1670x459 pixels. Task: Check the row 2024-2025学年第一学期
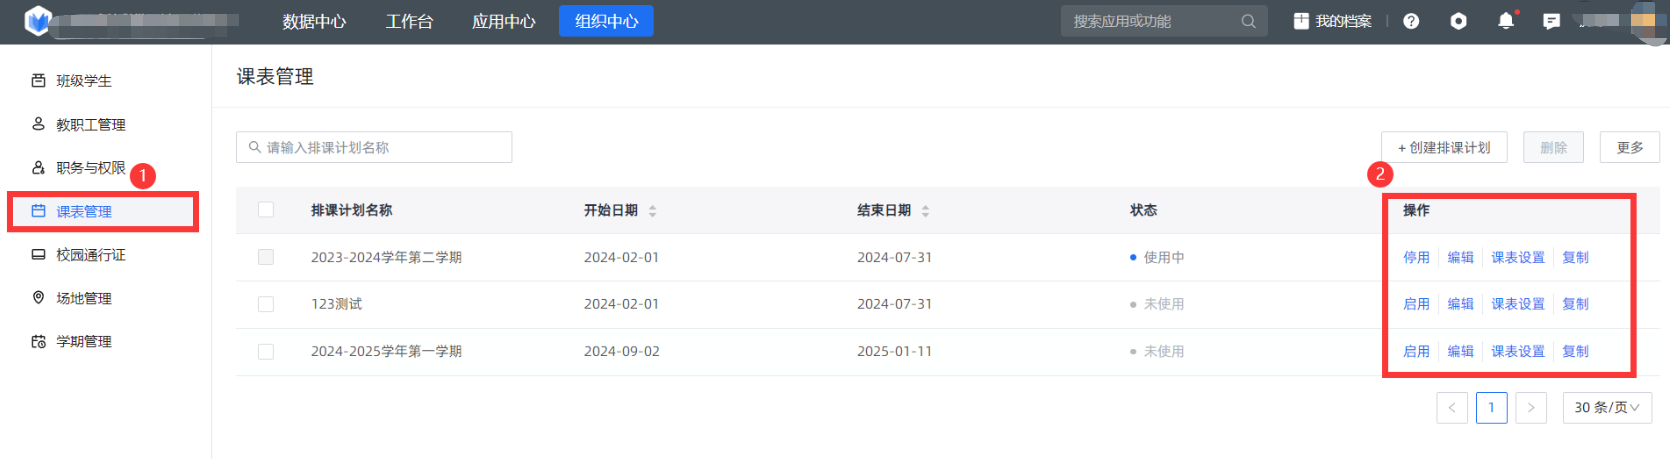tap(266, 352)
